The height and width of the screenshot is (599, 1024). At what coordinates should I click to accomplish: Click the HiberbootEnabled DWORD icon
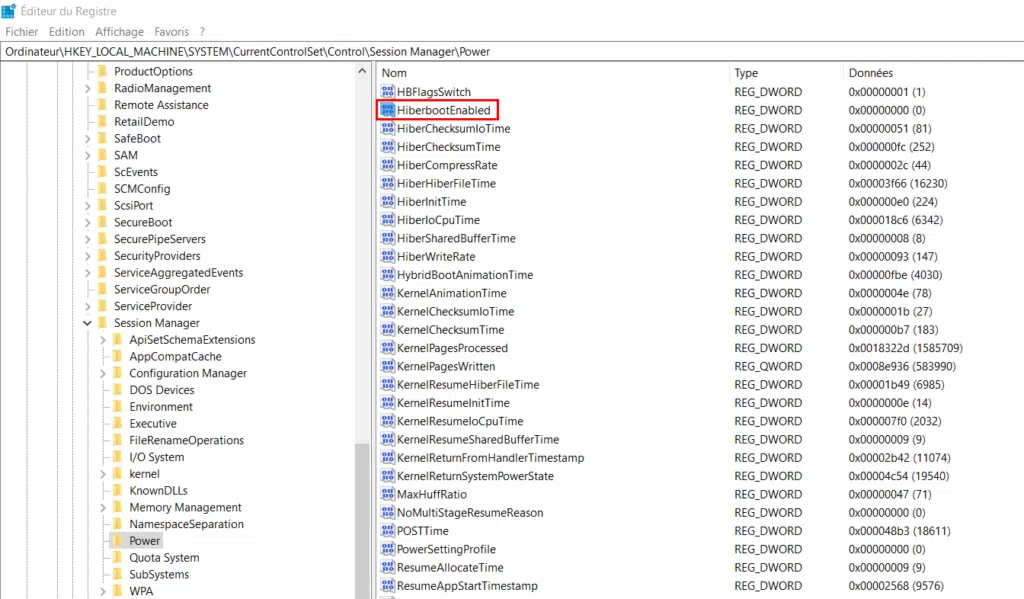click(388, 110)
